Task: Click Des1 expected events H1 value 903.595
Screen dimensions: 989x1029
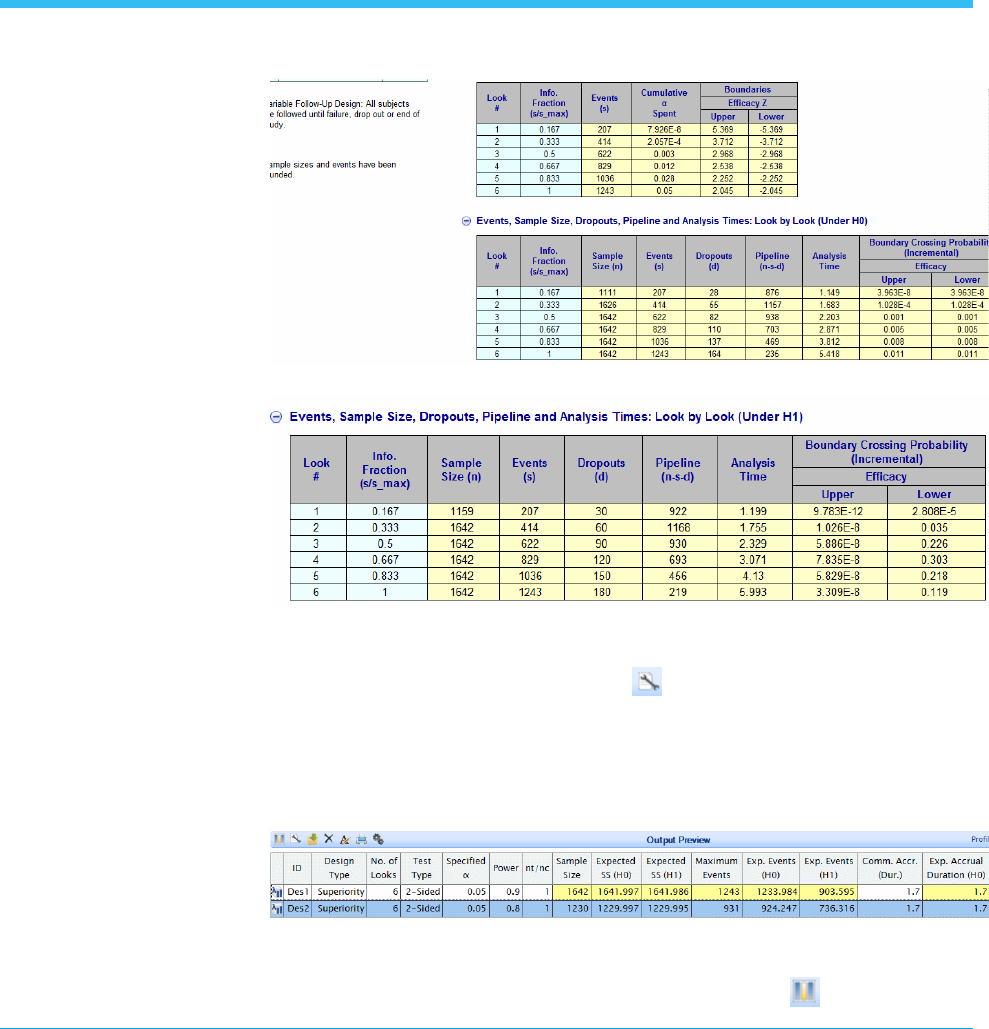Action: [x=828, y=892]
